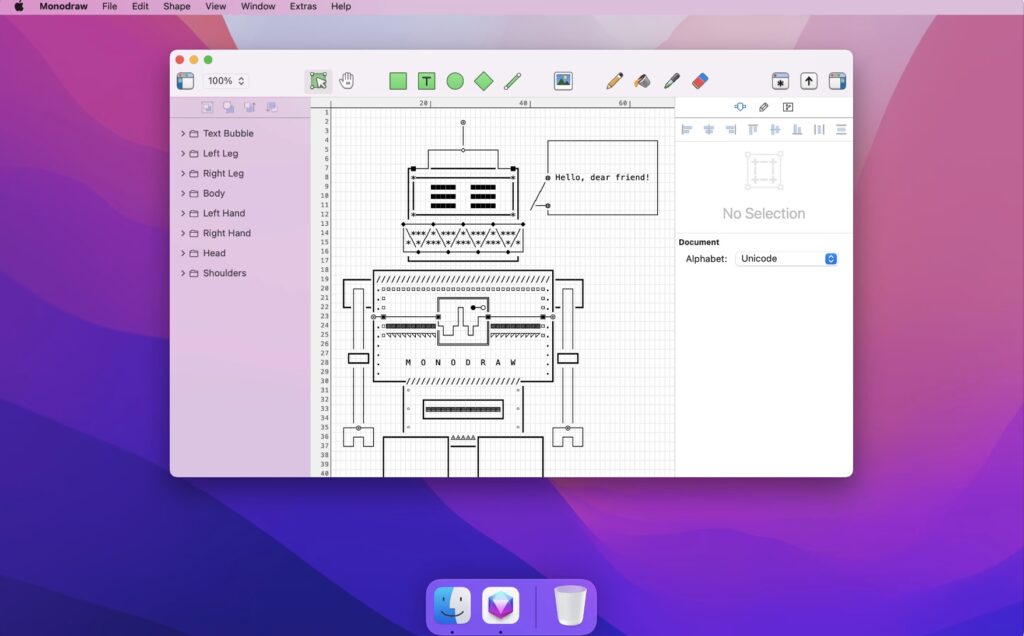The image size is (1024, 636).
Task: Click the align left icon in inspector
Action: click(687, 129)
